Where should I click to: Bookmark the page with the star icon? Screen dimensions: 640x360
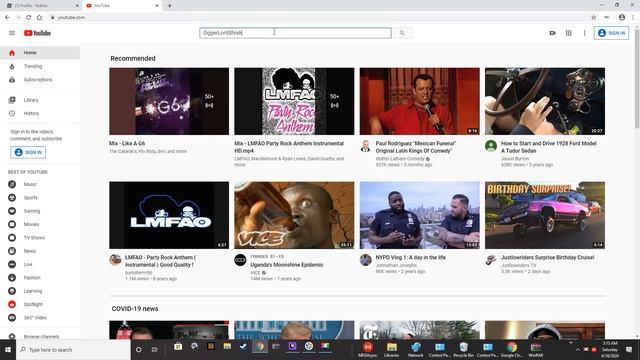[x=593, y=18]
